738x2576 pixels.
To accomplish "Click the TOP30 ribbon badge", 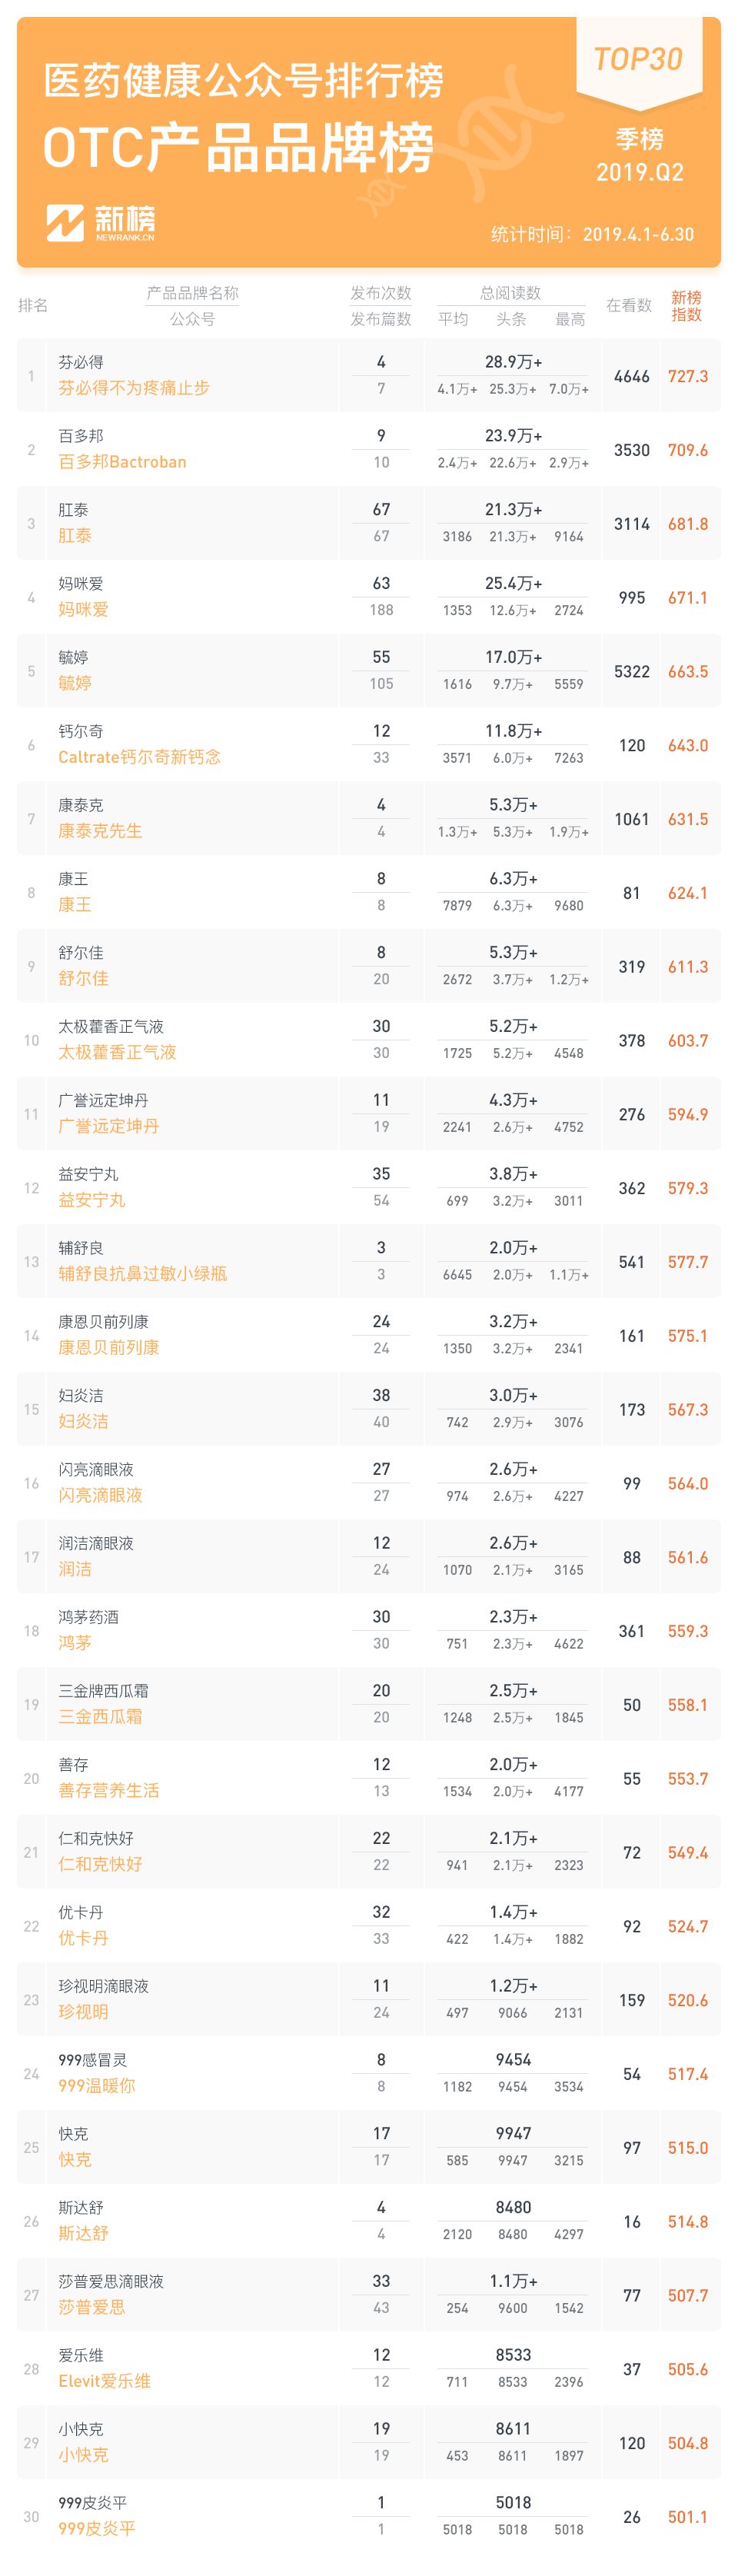I will 638,62.
